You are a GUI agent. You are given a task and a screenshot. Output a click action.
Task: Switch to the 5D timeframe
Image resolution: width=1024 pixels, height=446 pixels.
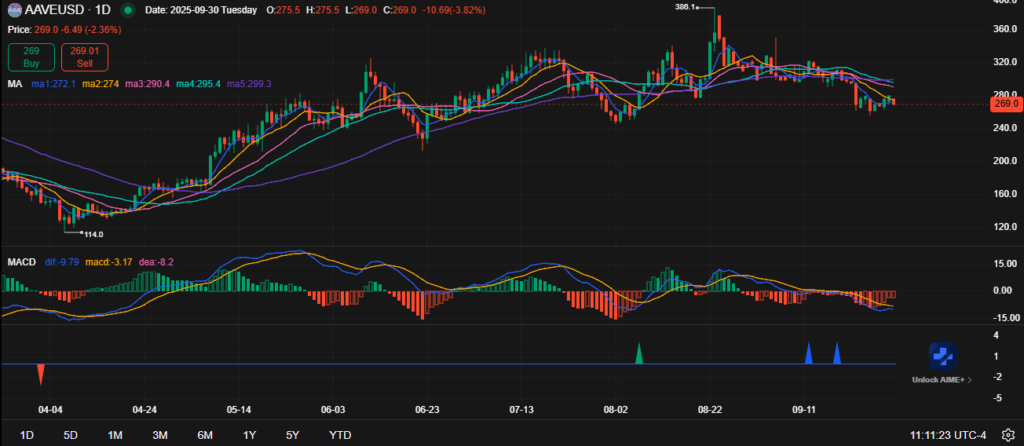tap(70, 435)
